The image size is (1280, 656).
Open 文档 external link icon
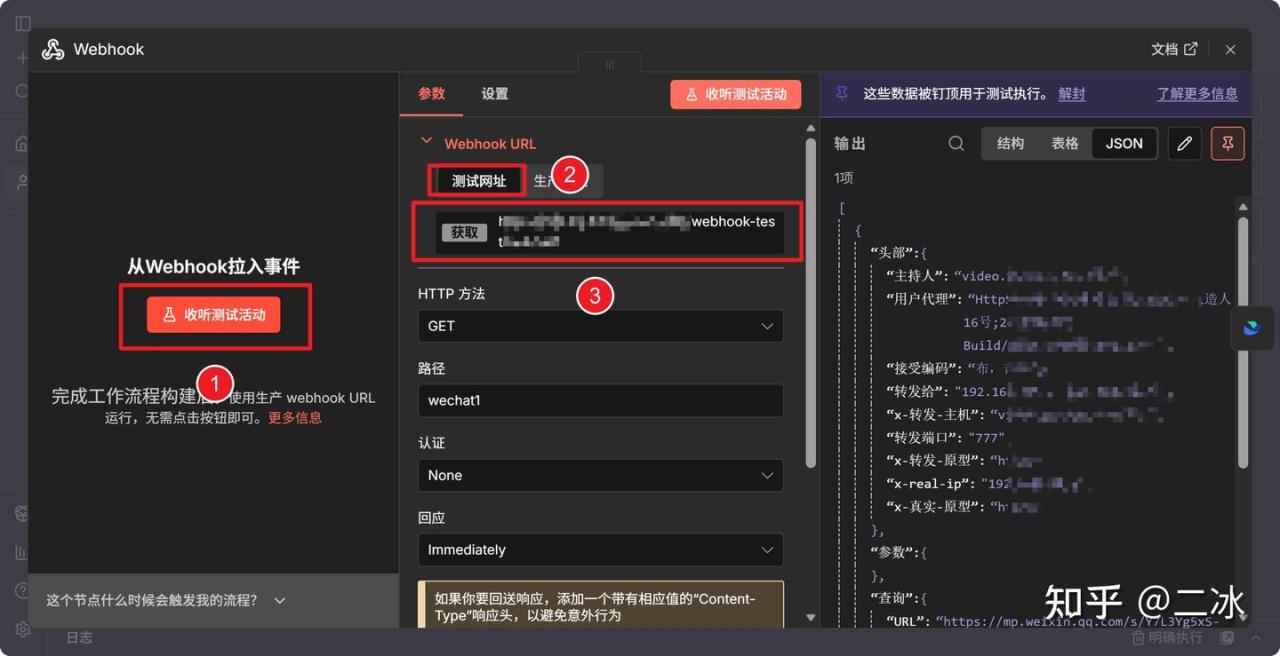coord(1190,49)
